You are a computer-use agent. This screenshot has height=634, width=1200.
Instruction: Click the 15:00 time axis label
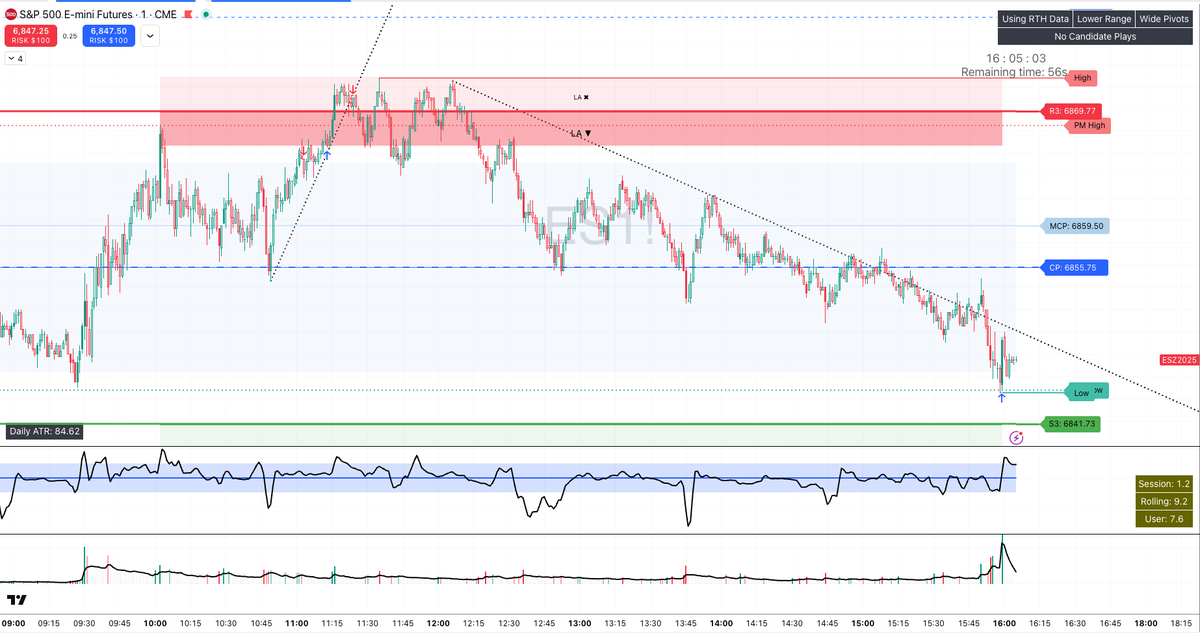pyautogui.click(x=862, y=622)
